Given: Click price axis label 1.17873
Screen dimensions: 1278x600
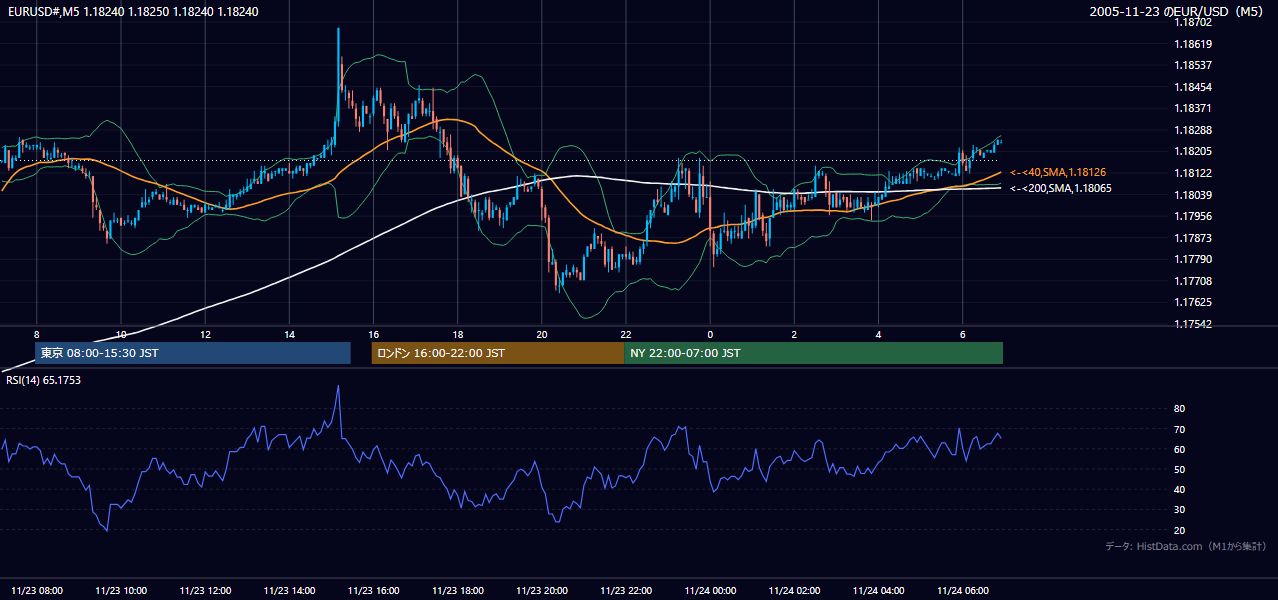Looking at the screenshot, I should pyautogui.click(x=1193, y=238).
